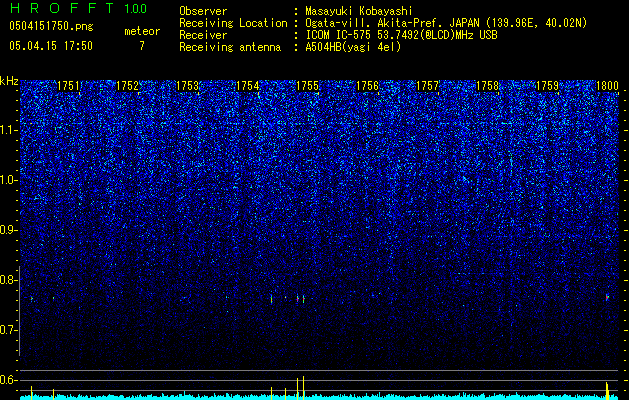Viewport: 629px width, 400px height.
Task: Click the Ogata-vill. Akita-Pref. JAPAN location text
Action: (x=446, y=23)
